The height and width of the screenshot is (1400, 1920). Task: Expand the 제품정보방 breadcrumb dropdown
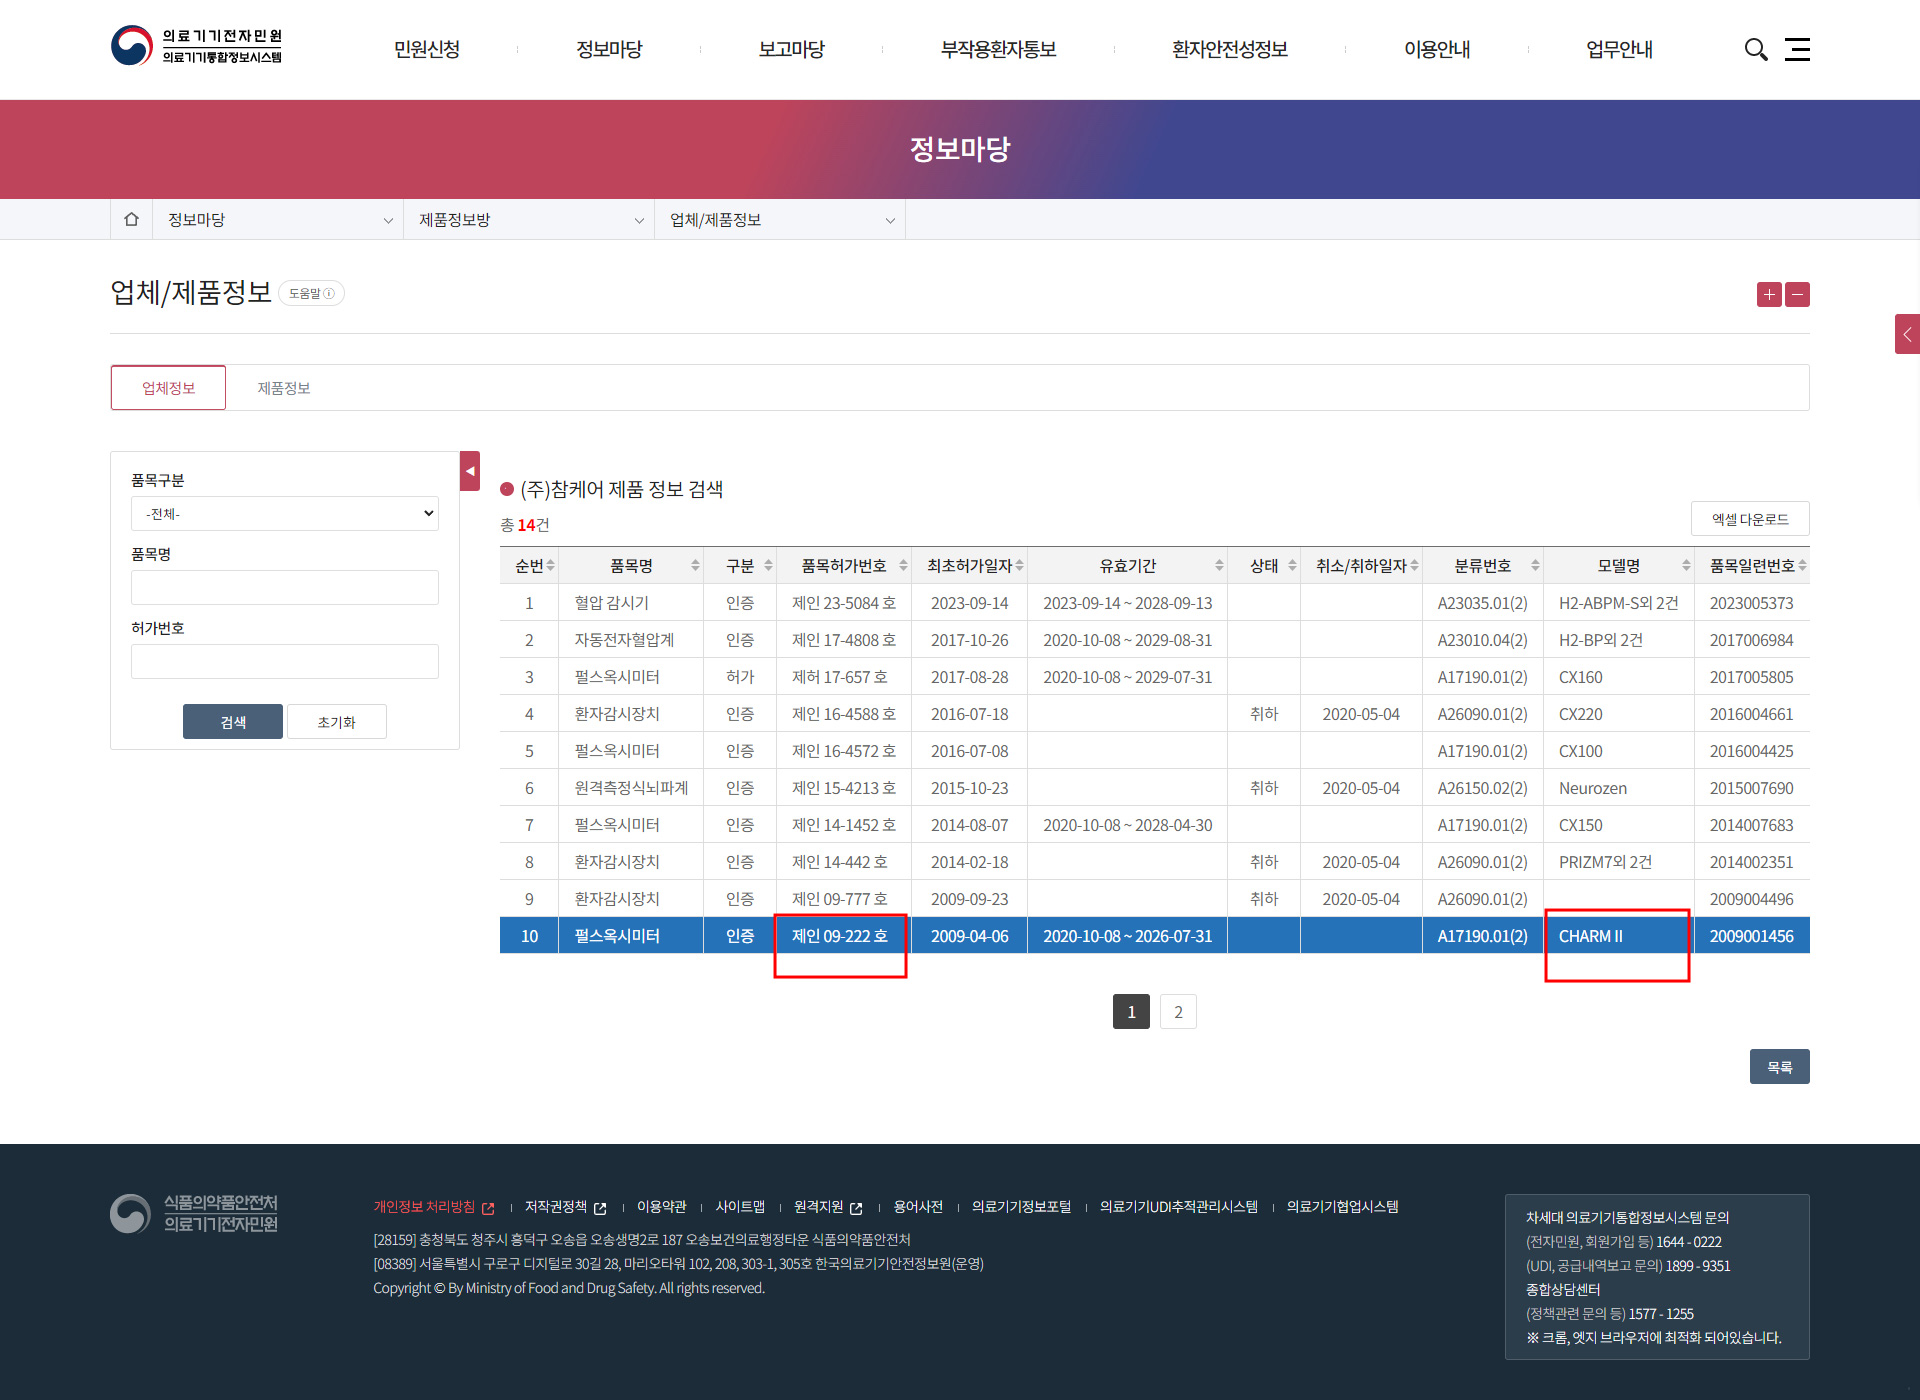coord(529,219)
